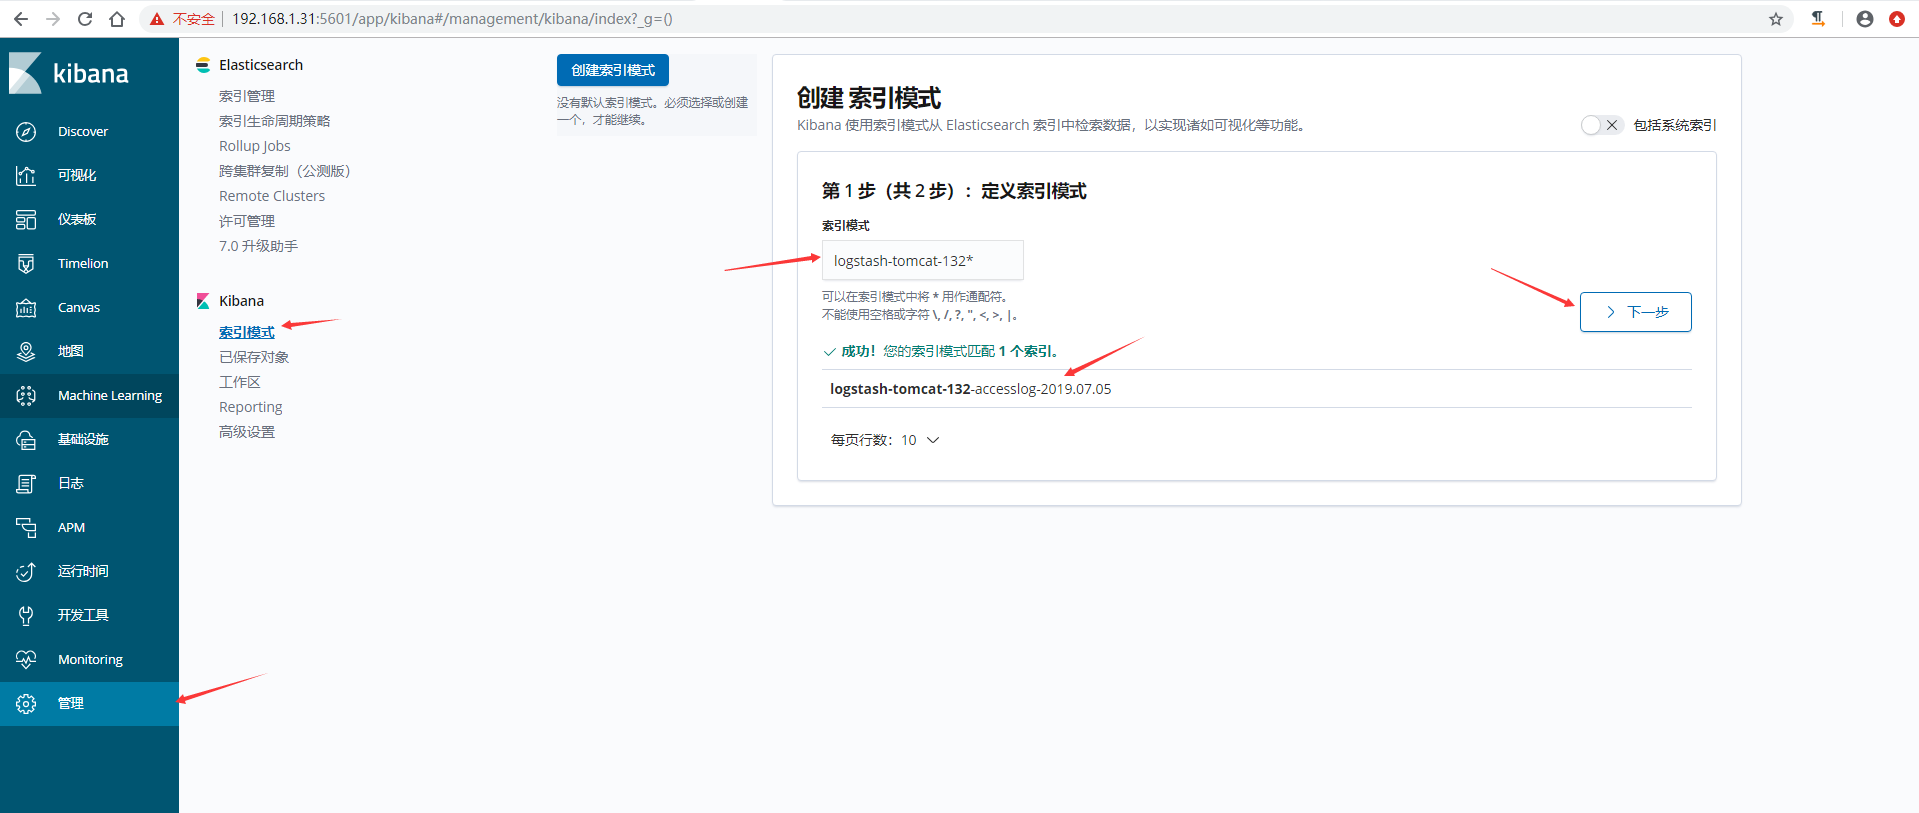This screenshot has height=813, width=1919.
Task: Open Machine Learning icon
Action: 26,396
